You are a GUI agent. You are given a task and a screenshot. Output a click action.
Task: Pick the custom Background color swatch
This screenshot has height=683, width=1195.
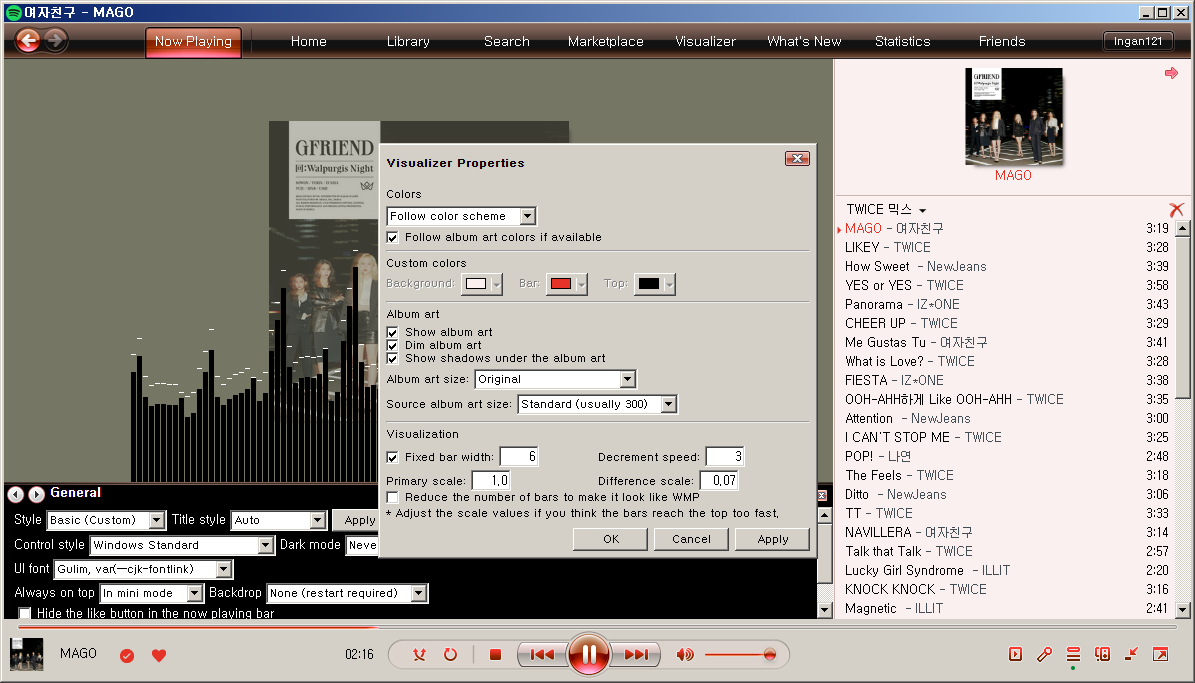[x=482, y=284]
